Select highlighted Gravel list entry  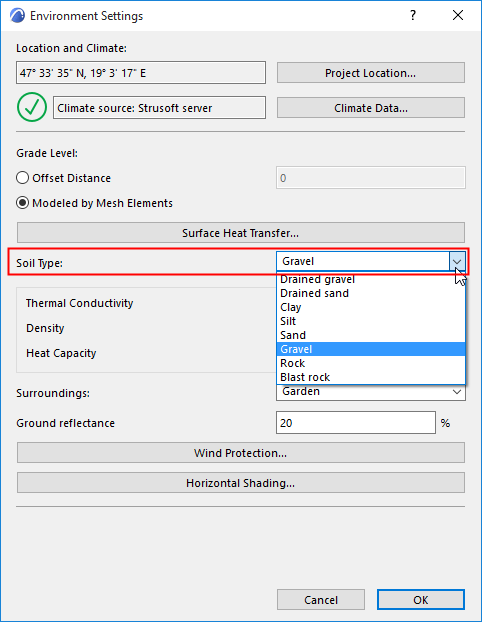click(371, 349)
